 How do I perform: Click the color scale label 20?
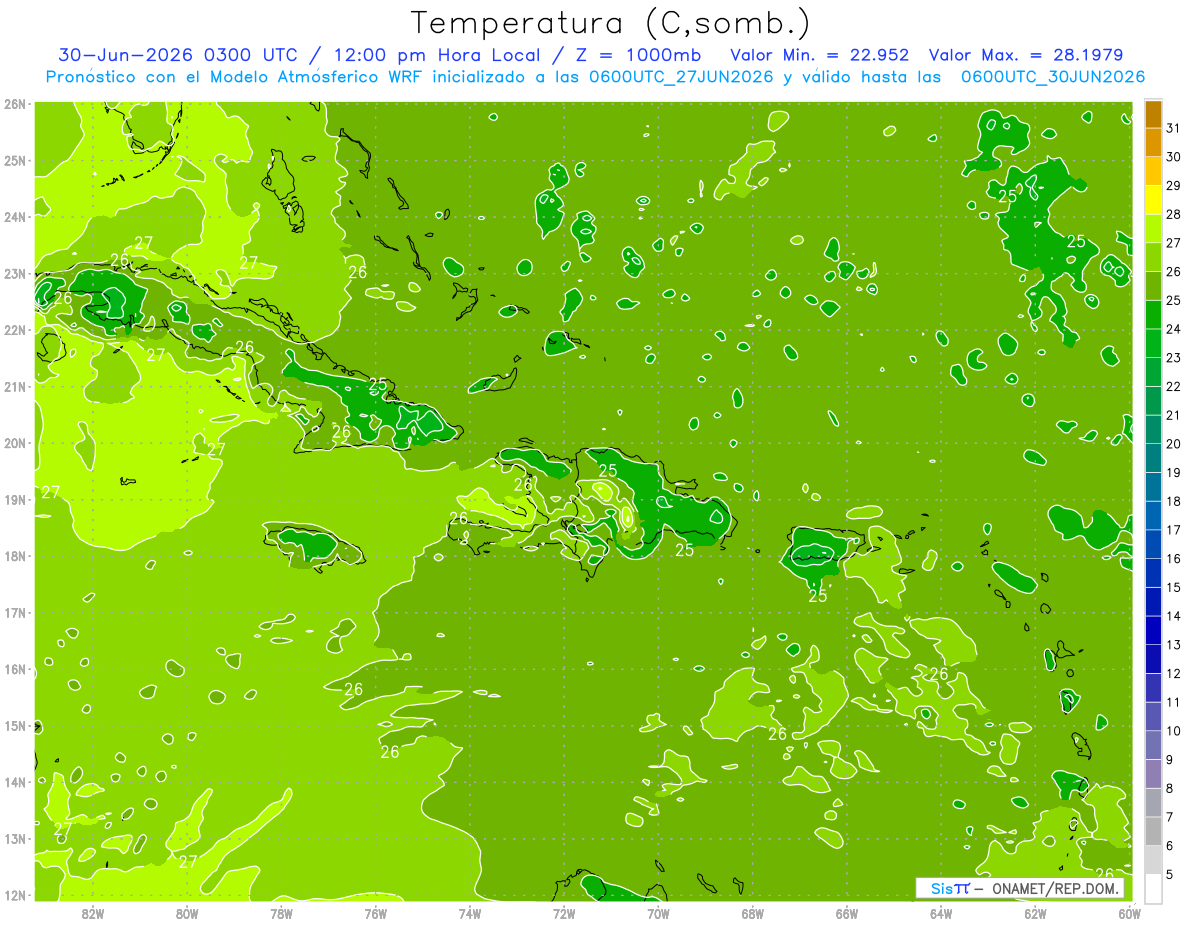tap(1173, 443)
